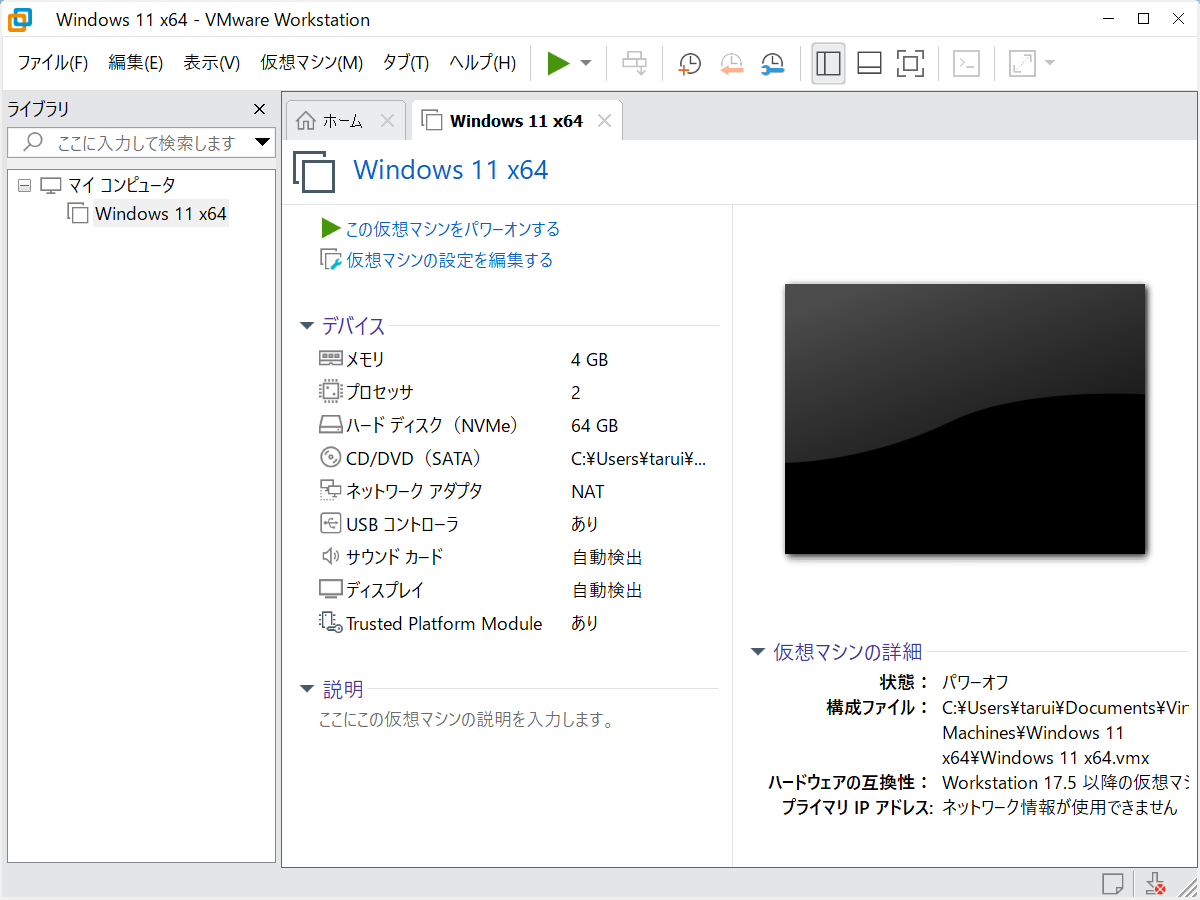Click the virtual printer status bar icon

[x=1155, y=884]
